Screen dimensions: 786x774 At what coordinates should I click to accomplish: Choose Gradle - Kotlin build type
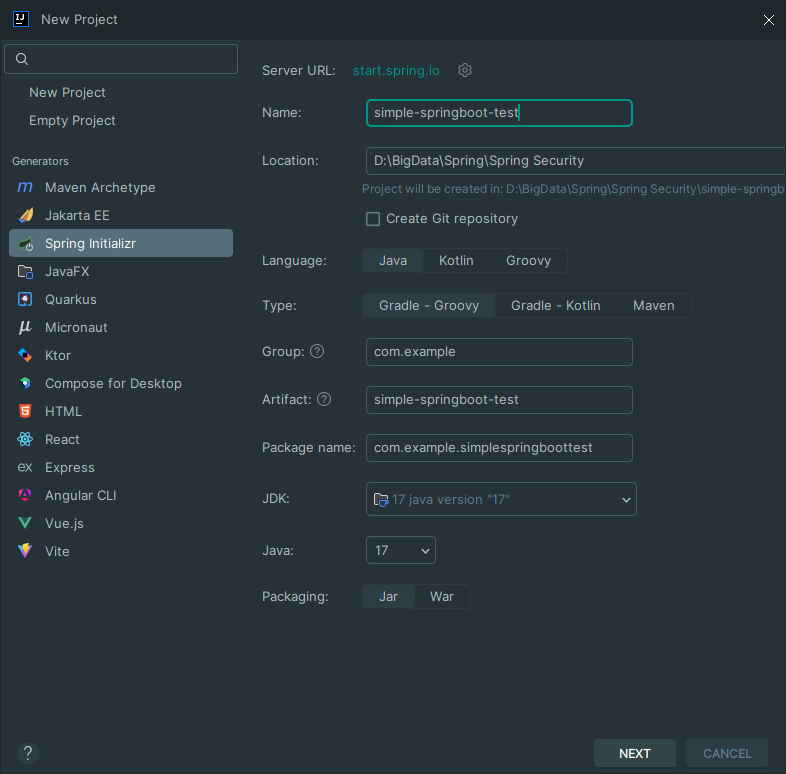click(x=555, y=306)
